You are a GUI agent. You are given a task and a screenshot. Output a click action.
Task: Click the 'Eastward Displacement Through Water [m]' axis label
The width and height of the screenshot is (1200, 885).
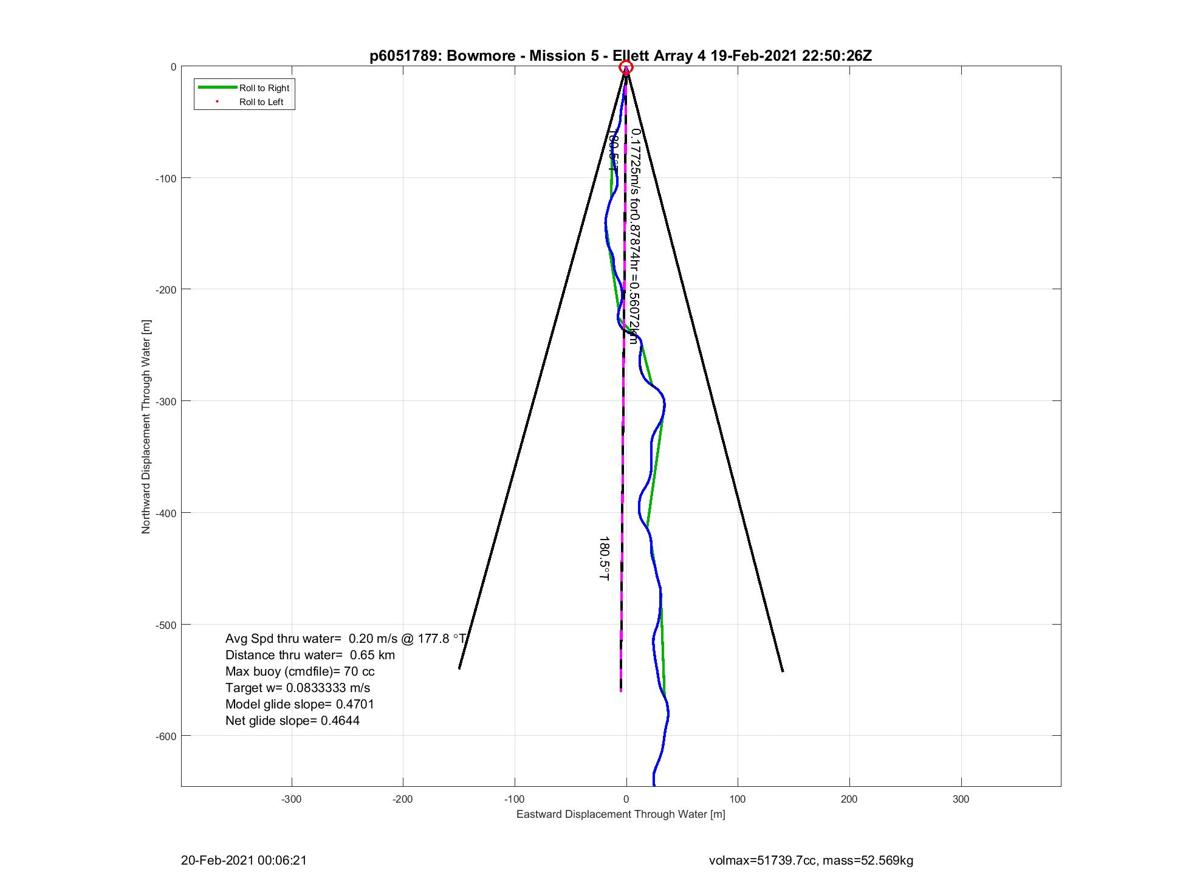tap(620, 815)
